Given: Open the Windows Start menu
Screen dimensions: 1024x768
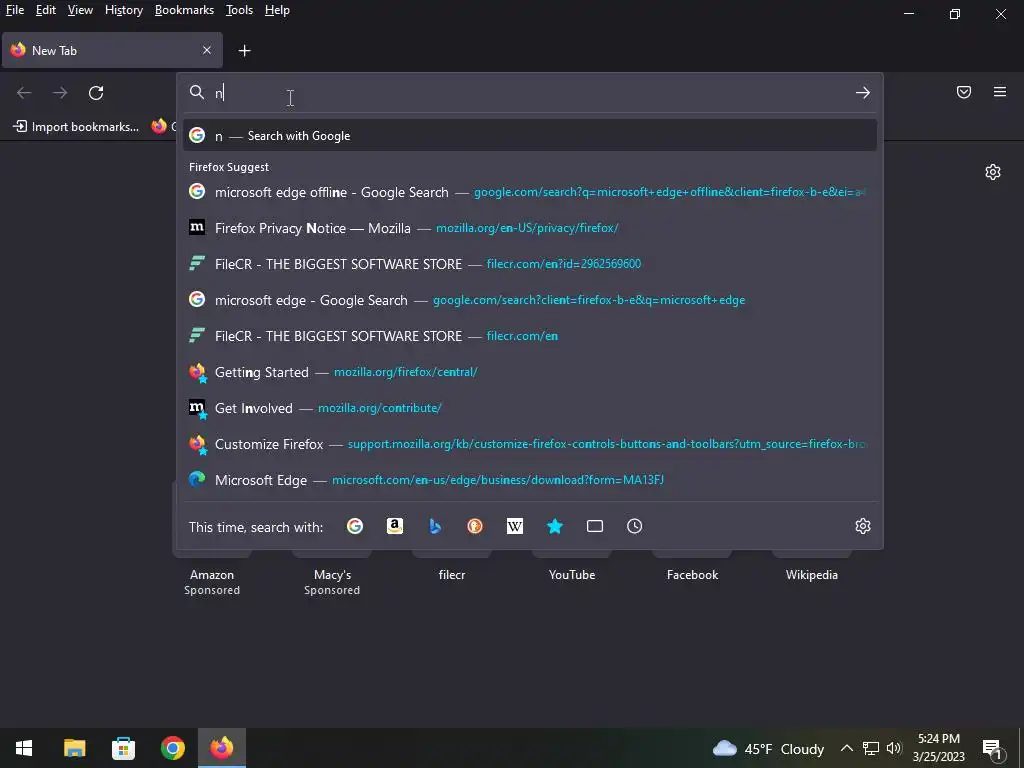Looking at the screenshot, I should [24, 748].
